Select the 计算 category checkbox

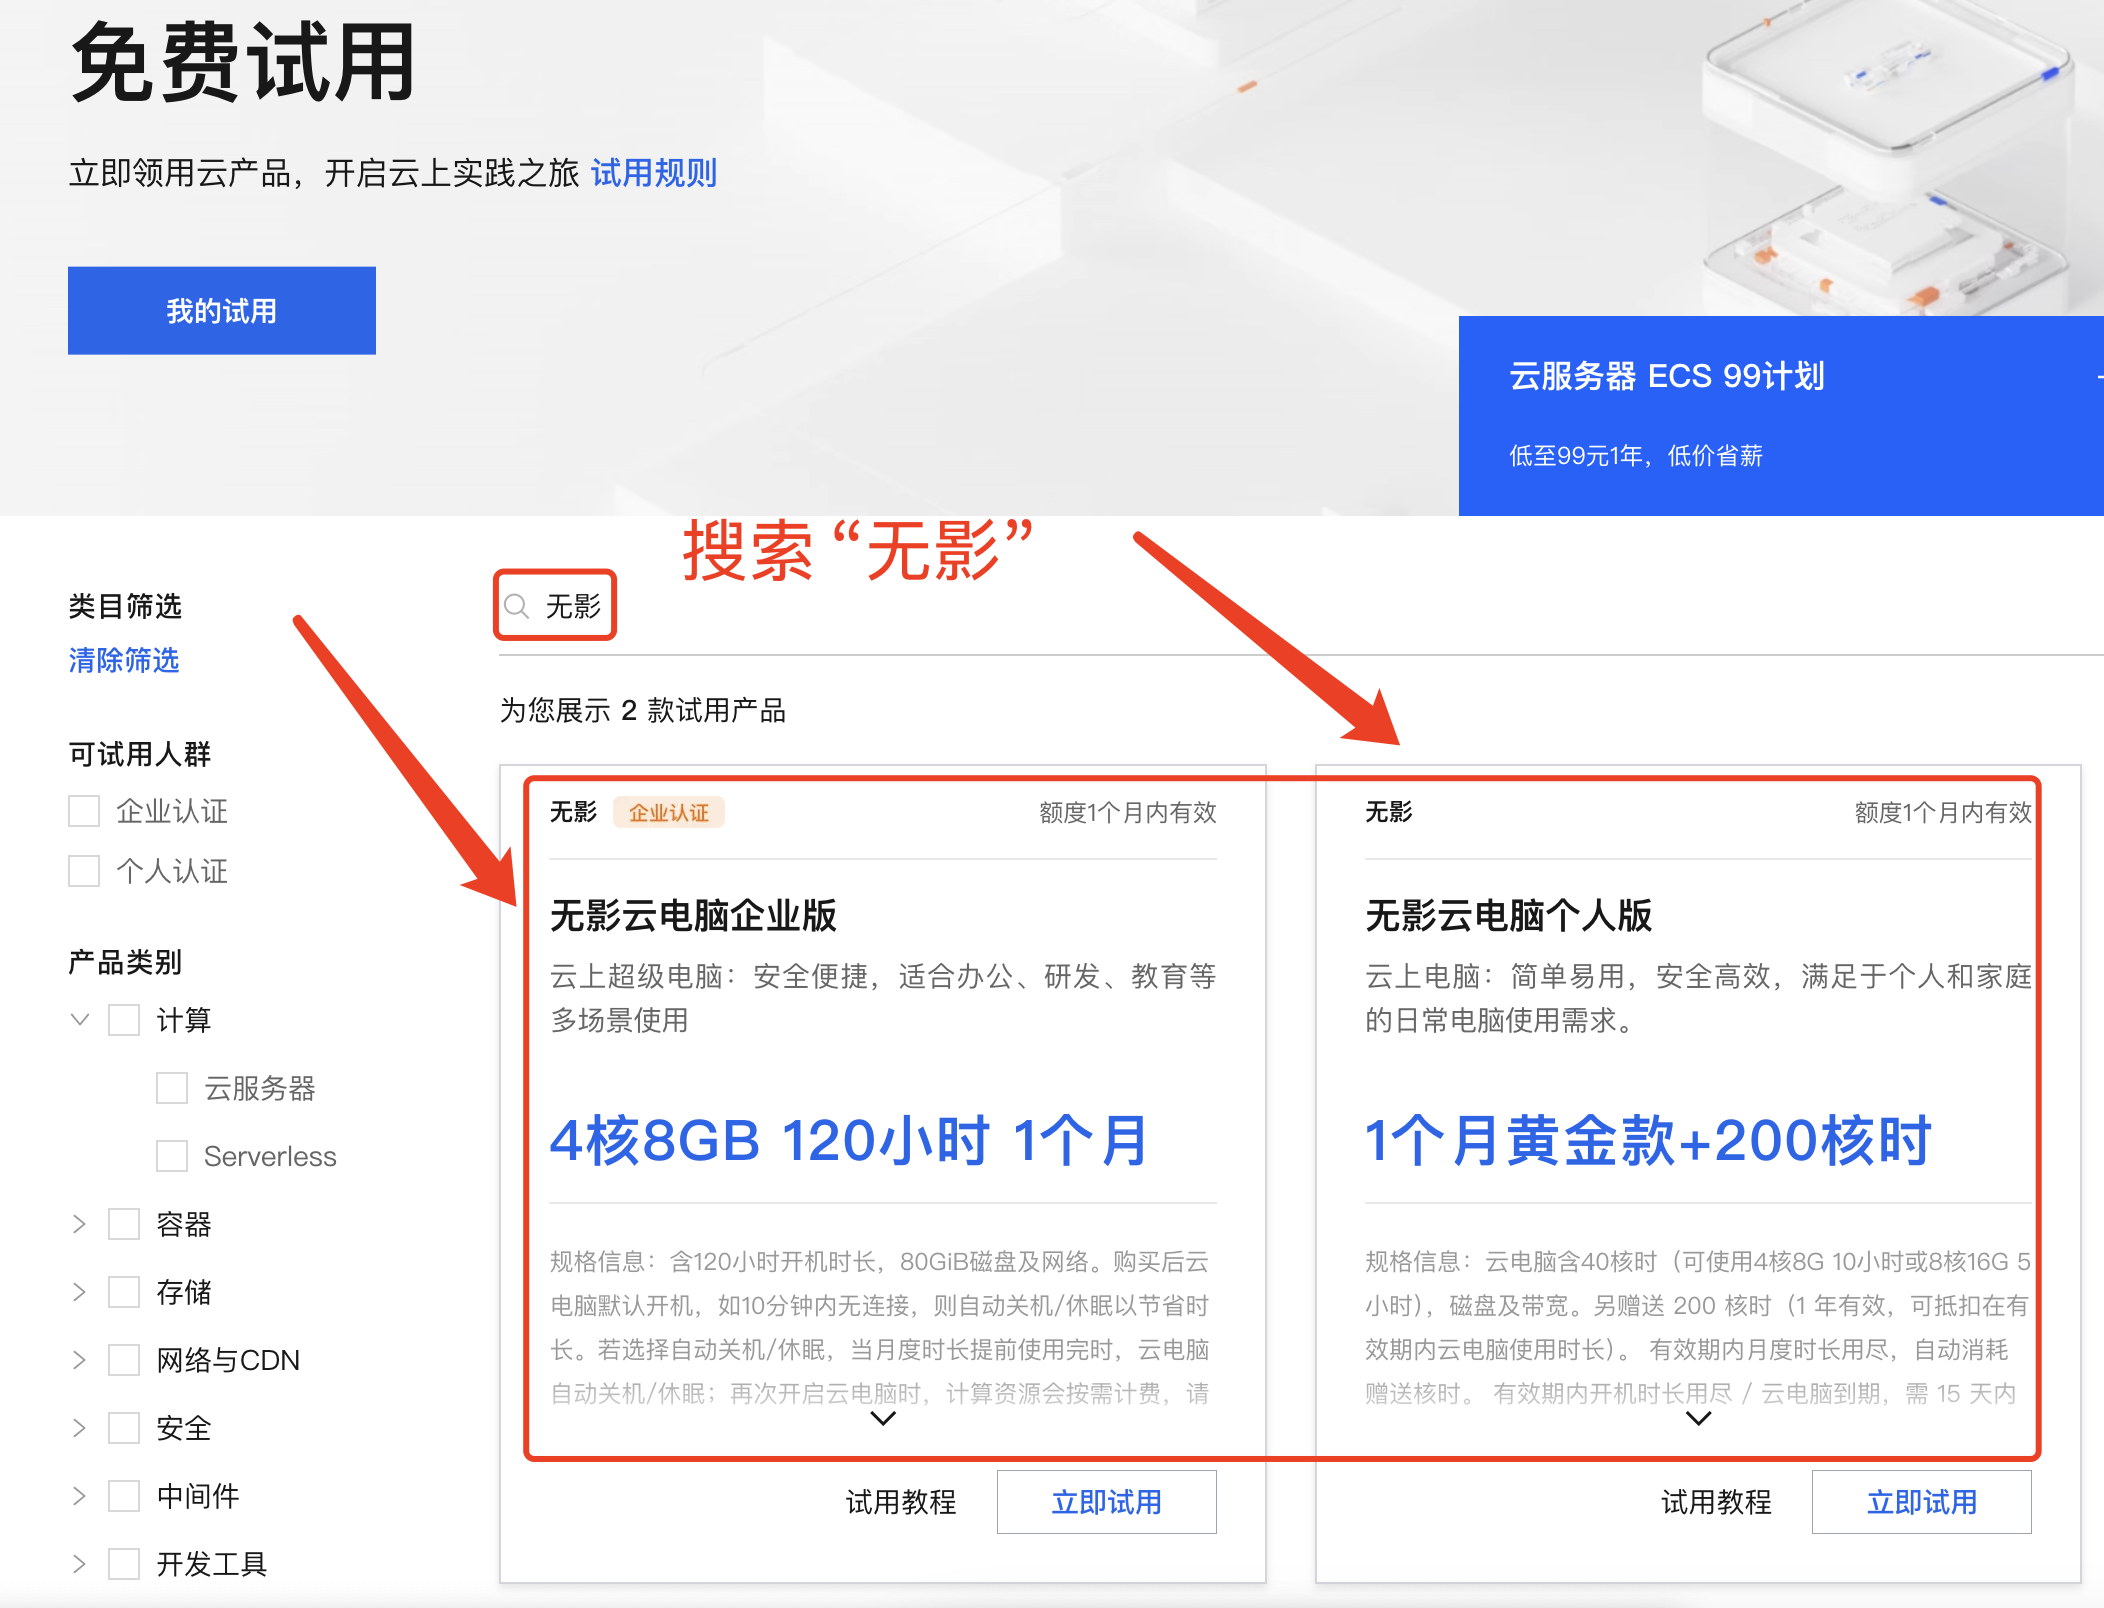tap(124, 1020)
